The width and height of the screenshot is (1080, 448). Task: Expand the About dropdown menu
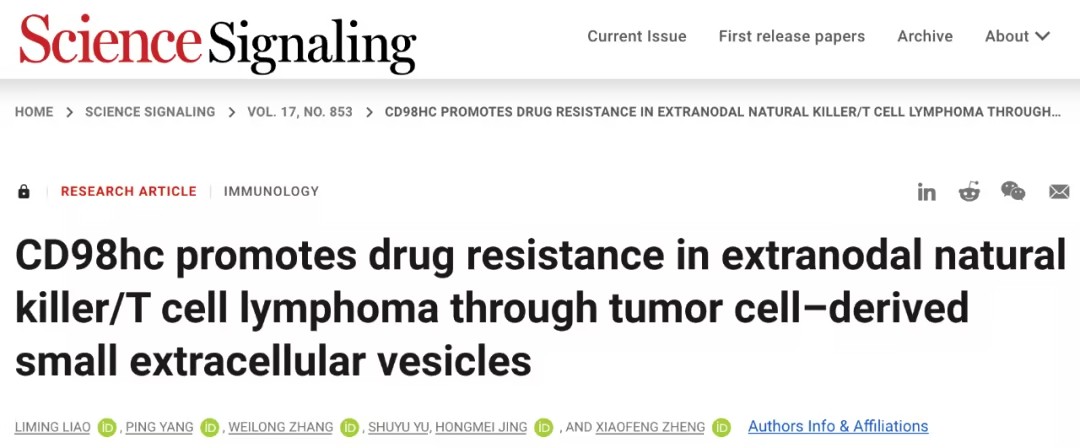tap(1017, 36)
